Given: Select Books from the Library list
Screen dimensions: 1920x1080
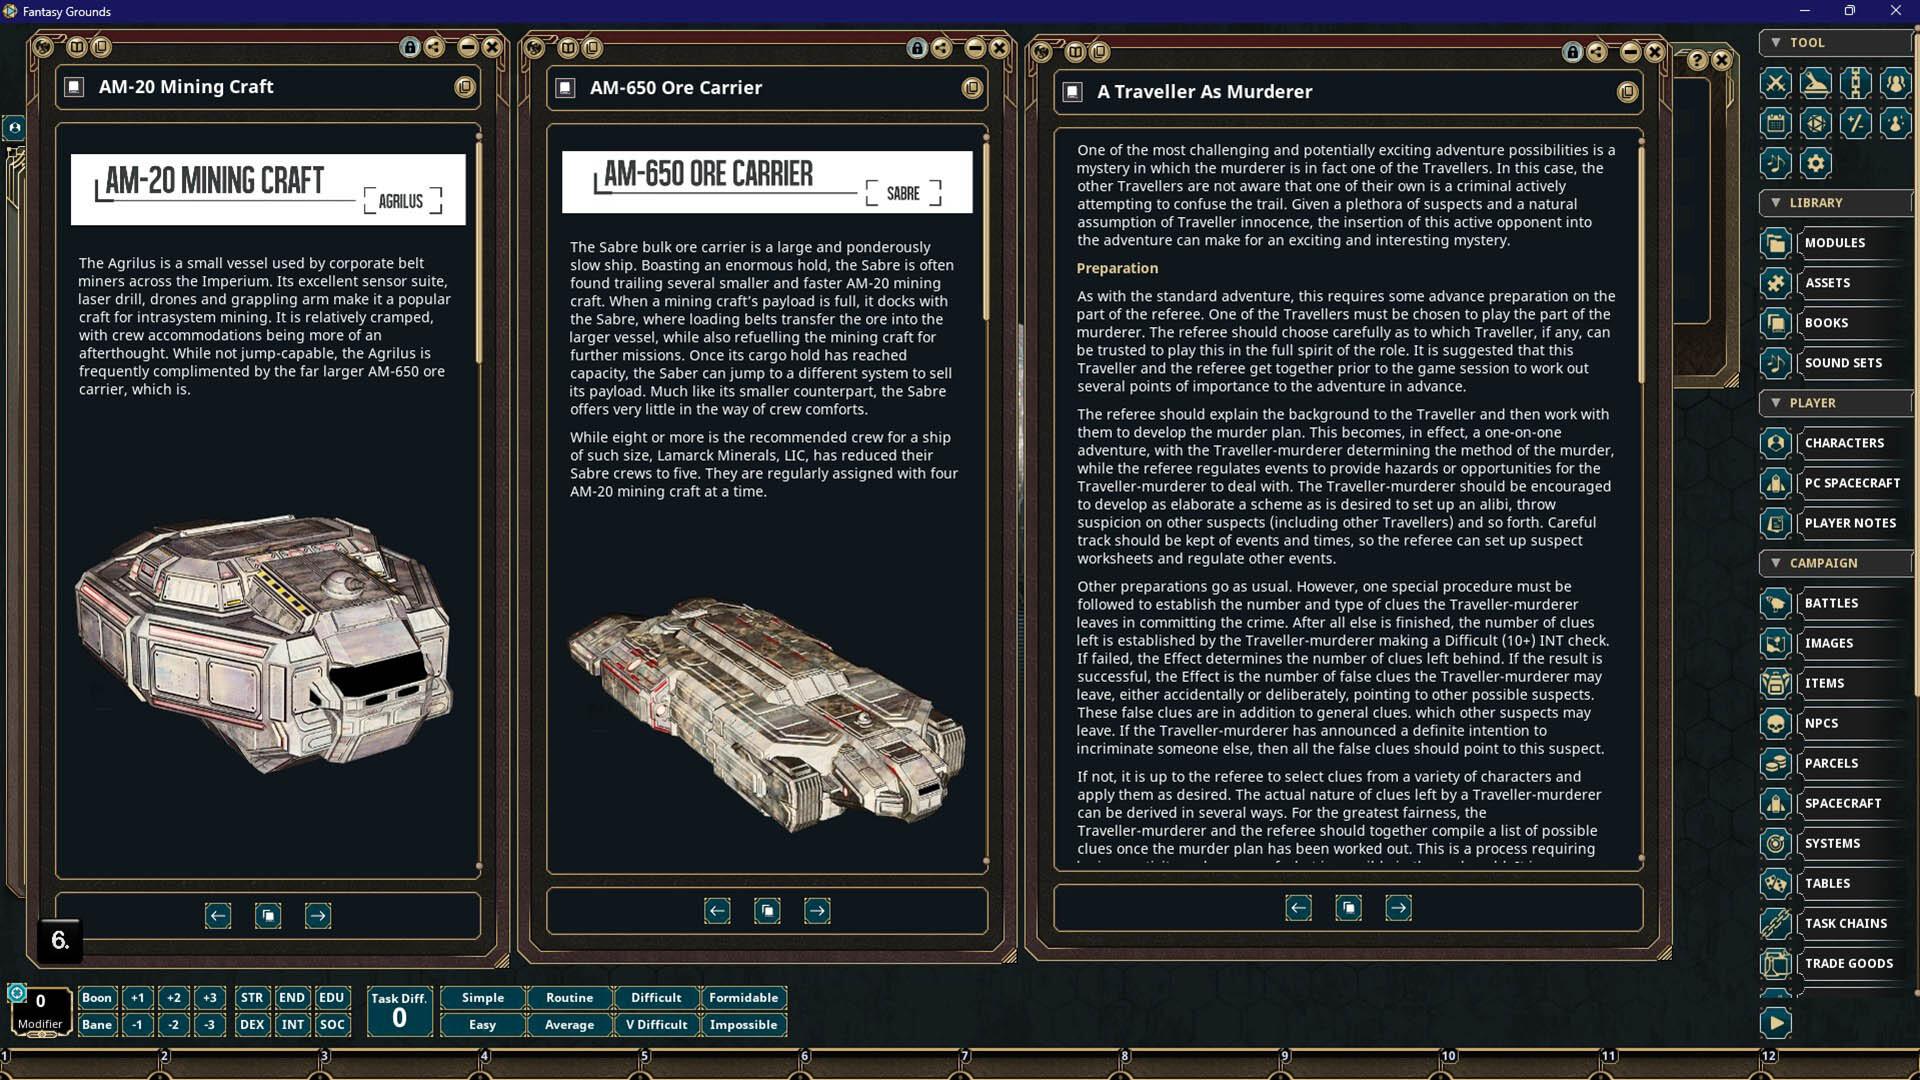Looking at the screenshot, I should [1826, 323].
